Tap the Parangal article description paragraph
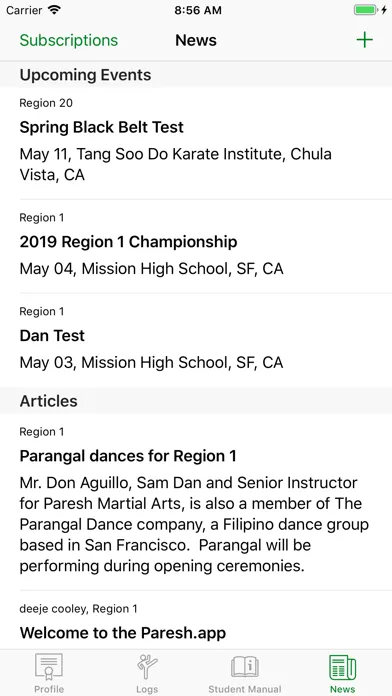392x696 pixels. (x=194, y=524)
